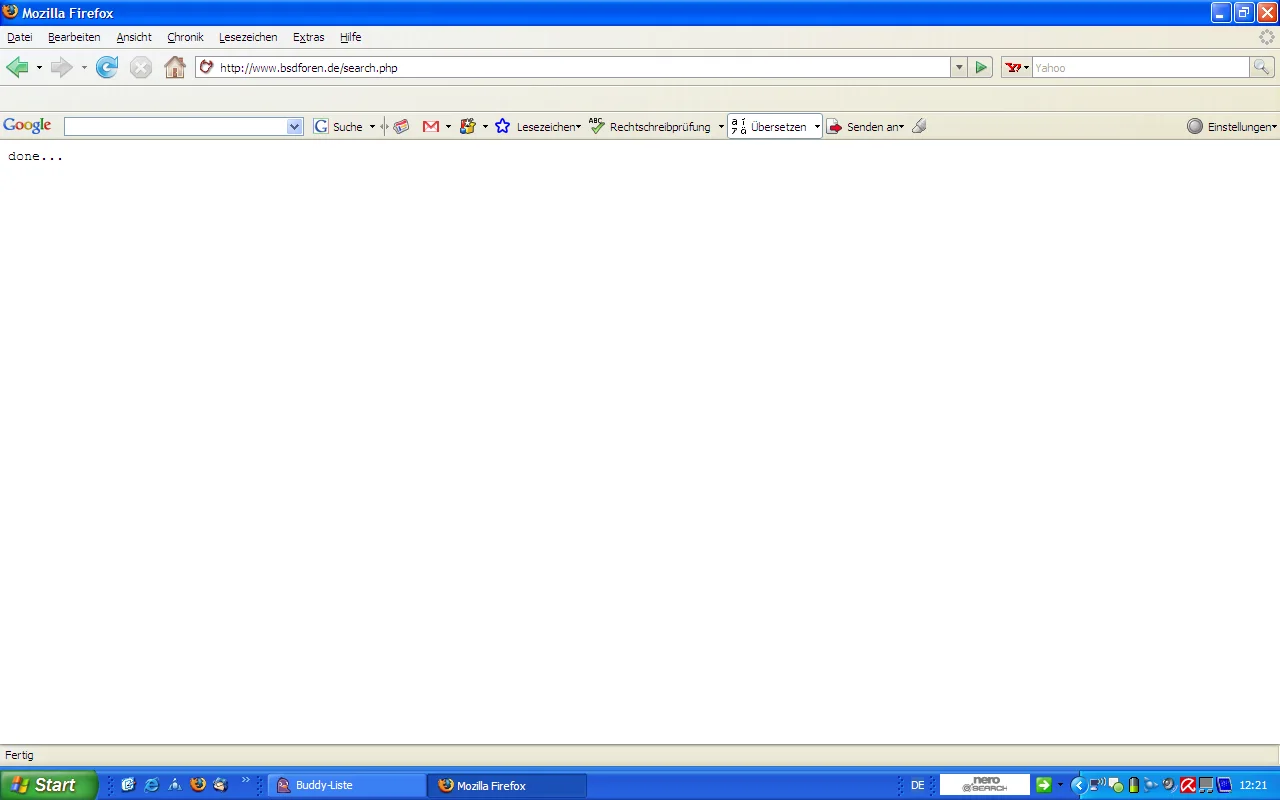
Task: Switch to Buddy-Liste in the taskbar
Action: tap(346, 785)
